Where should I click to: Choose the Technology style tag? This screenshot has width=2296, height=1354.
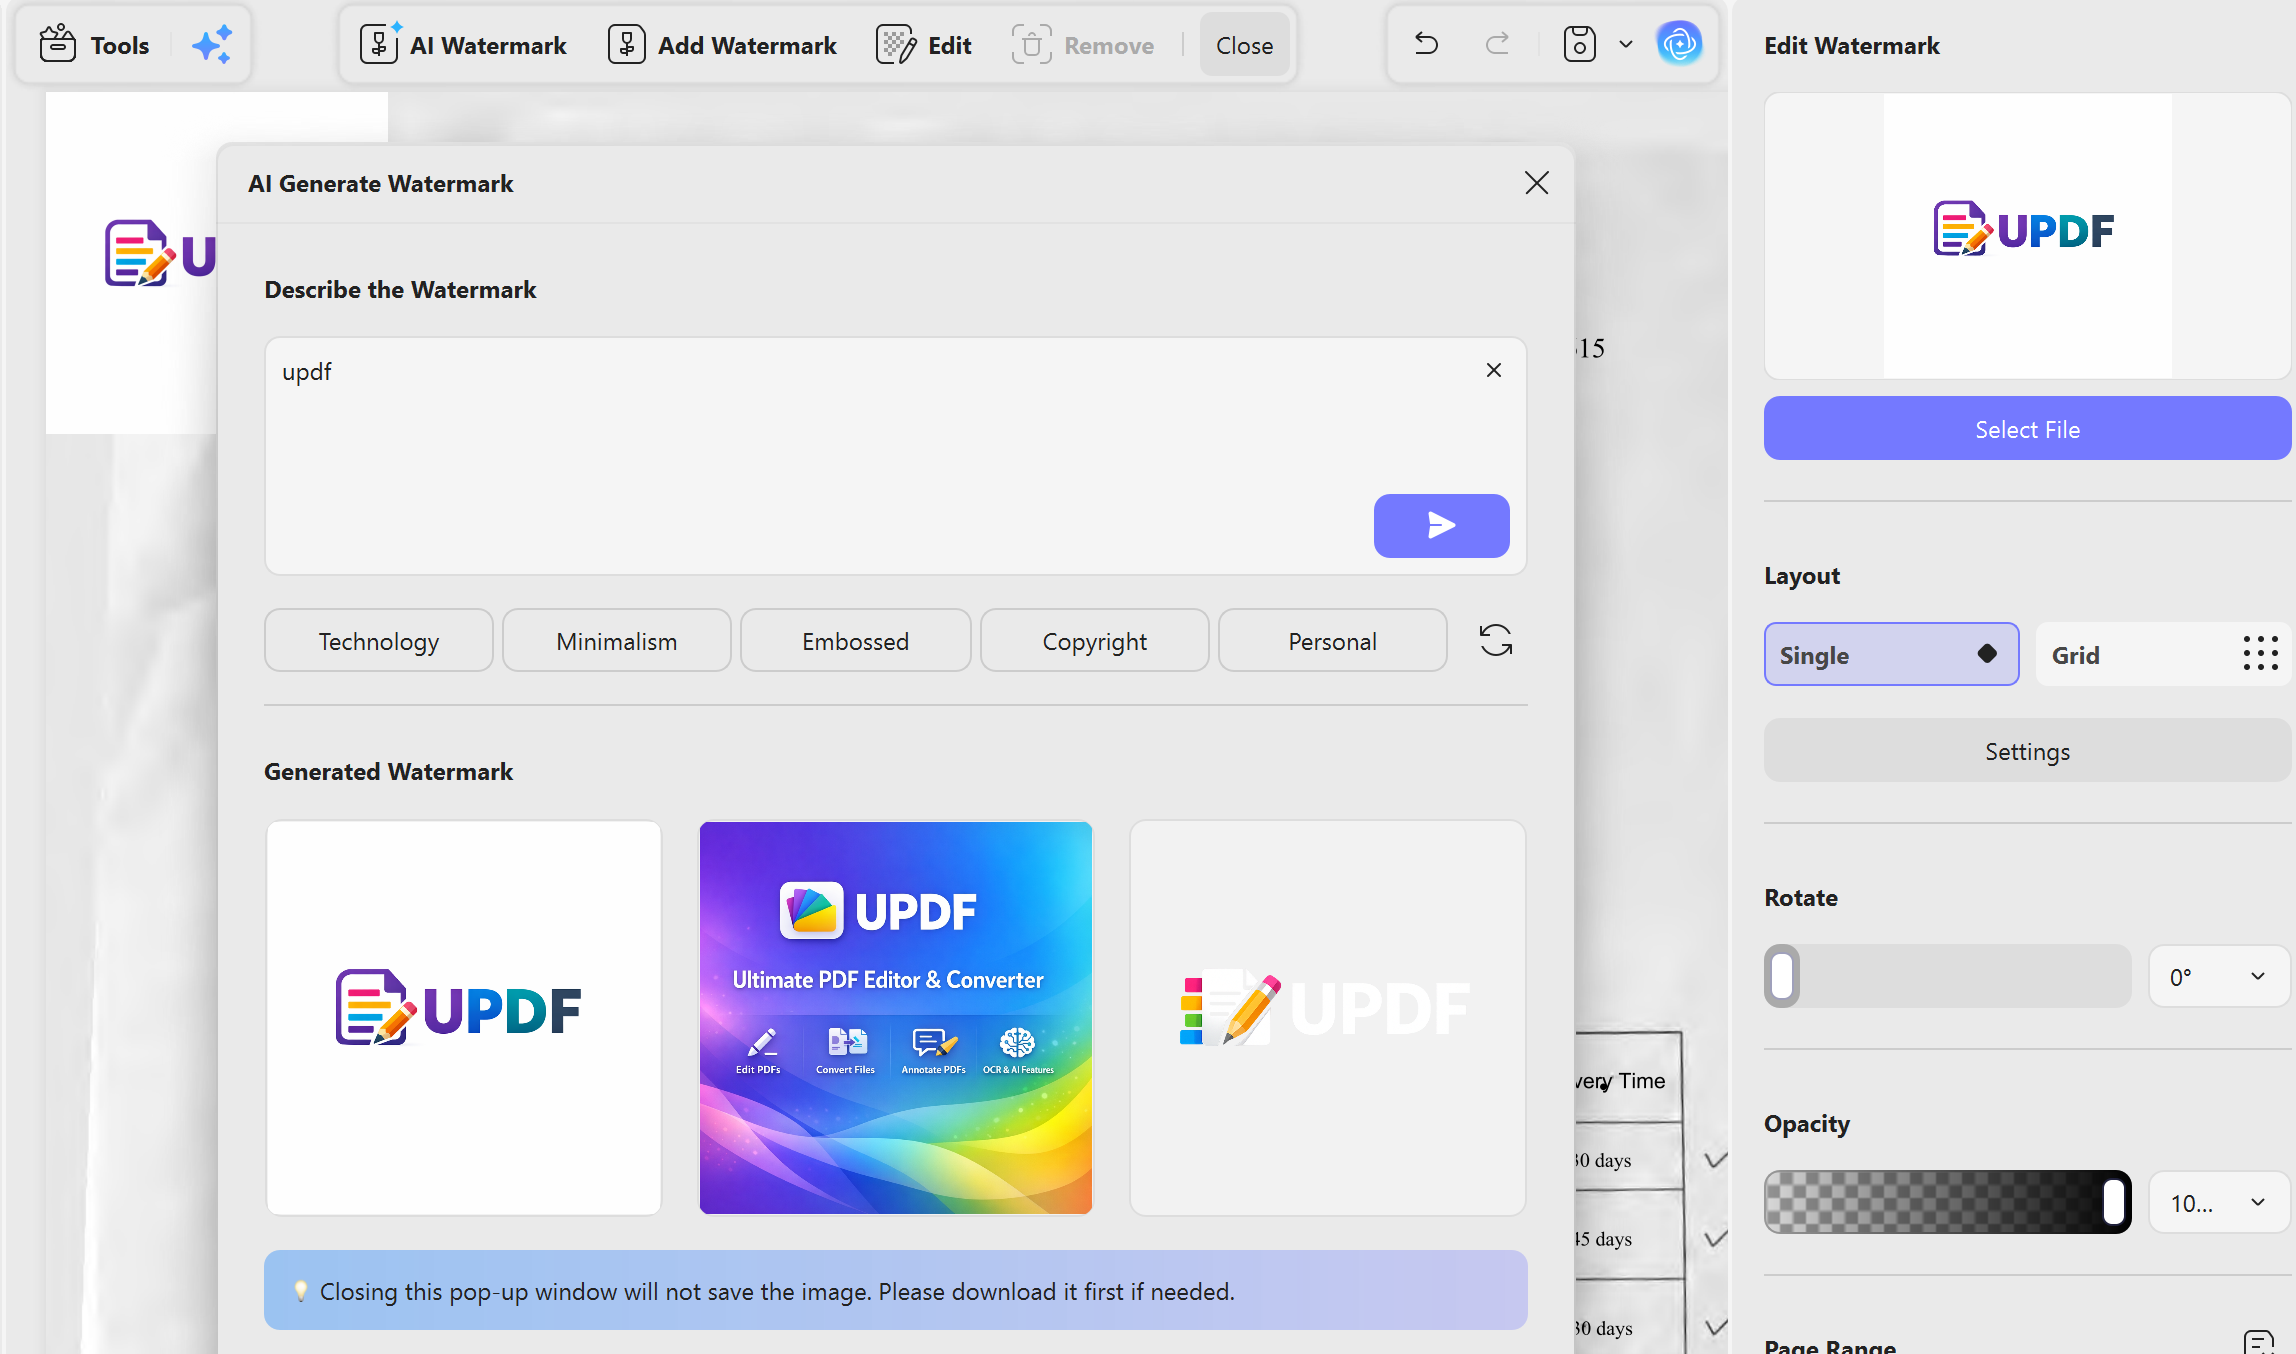[x=378, y=641]
